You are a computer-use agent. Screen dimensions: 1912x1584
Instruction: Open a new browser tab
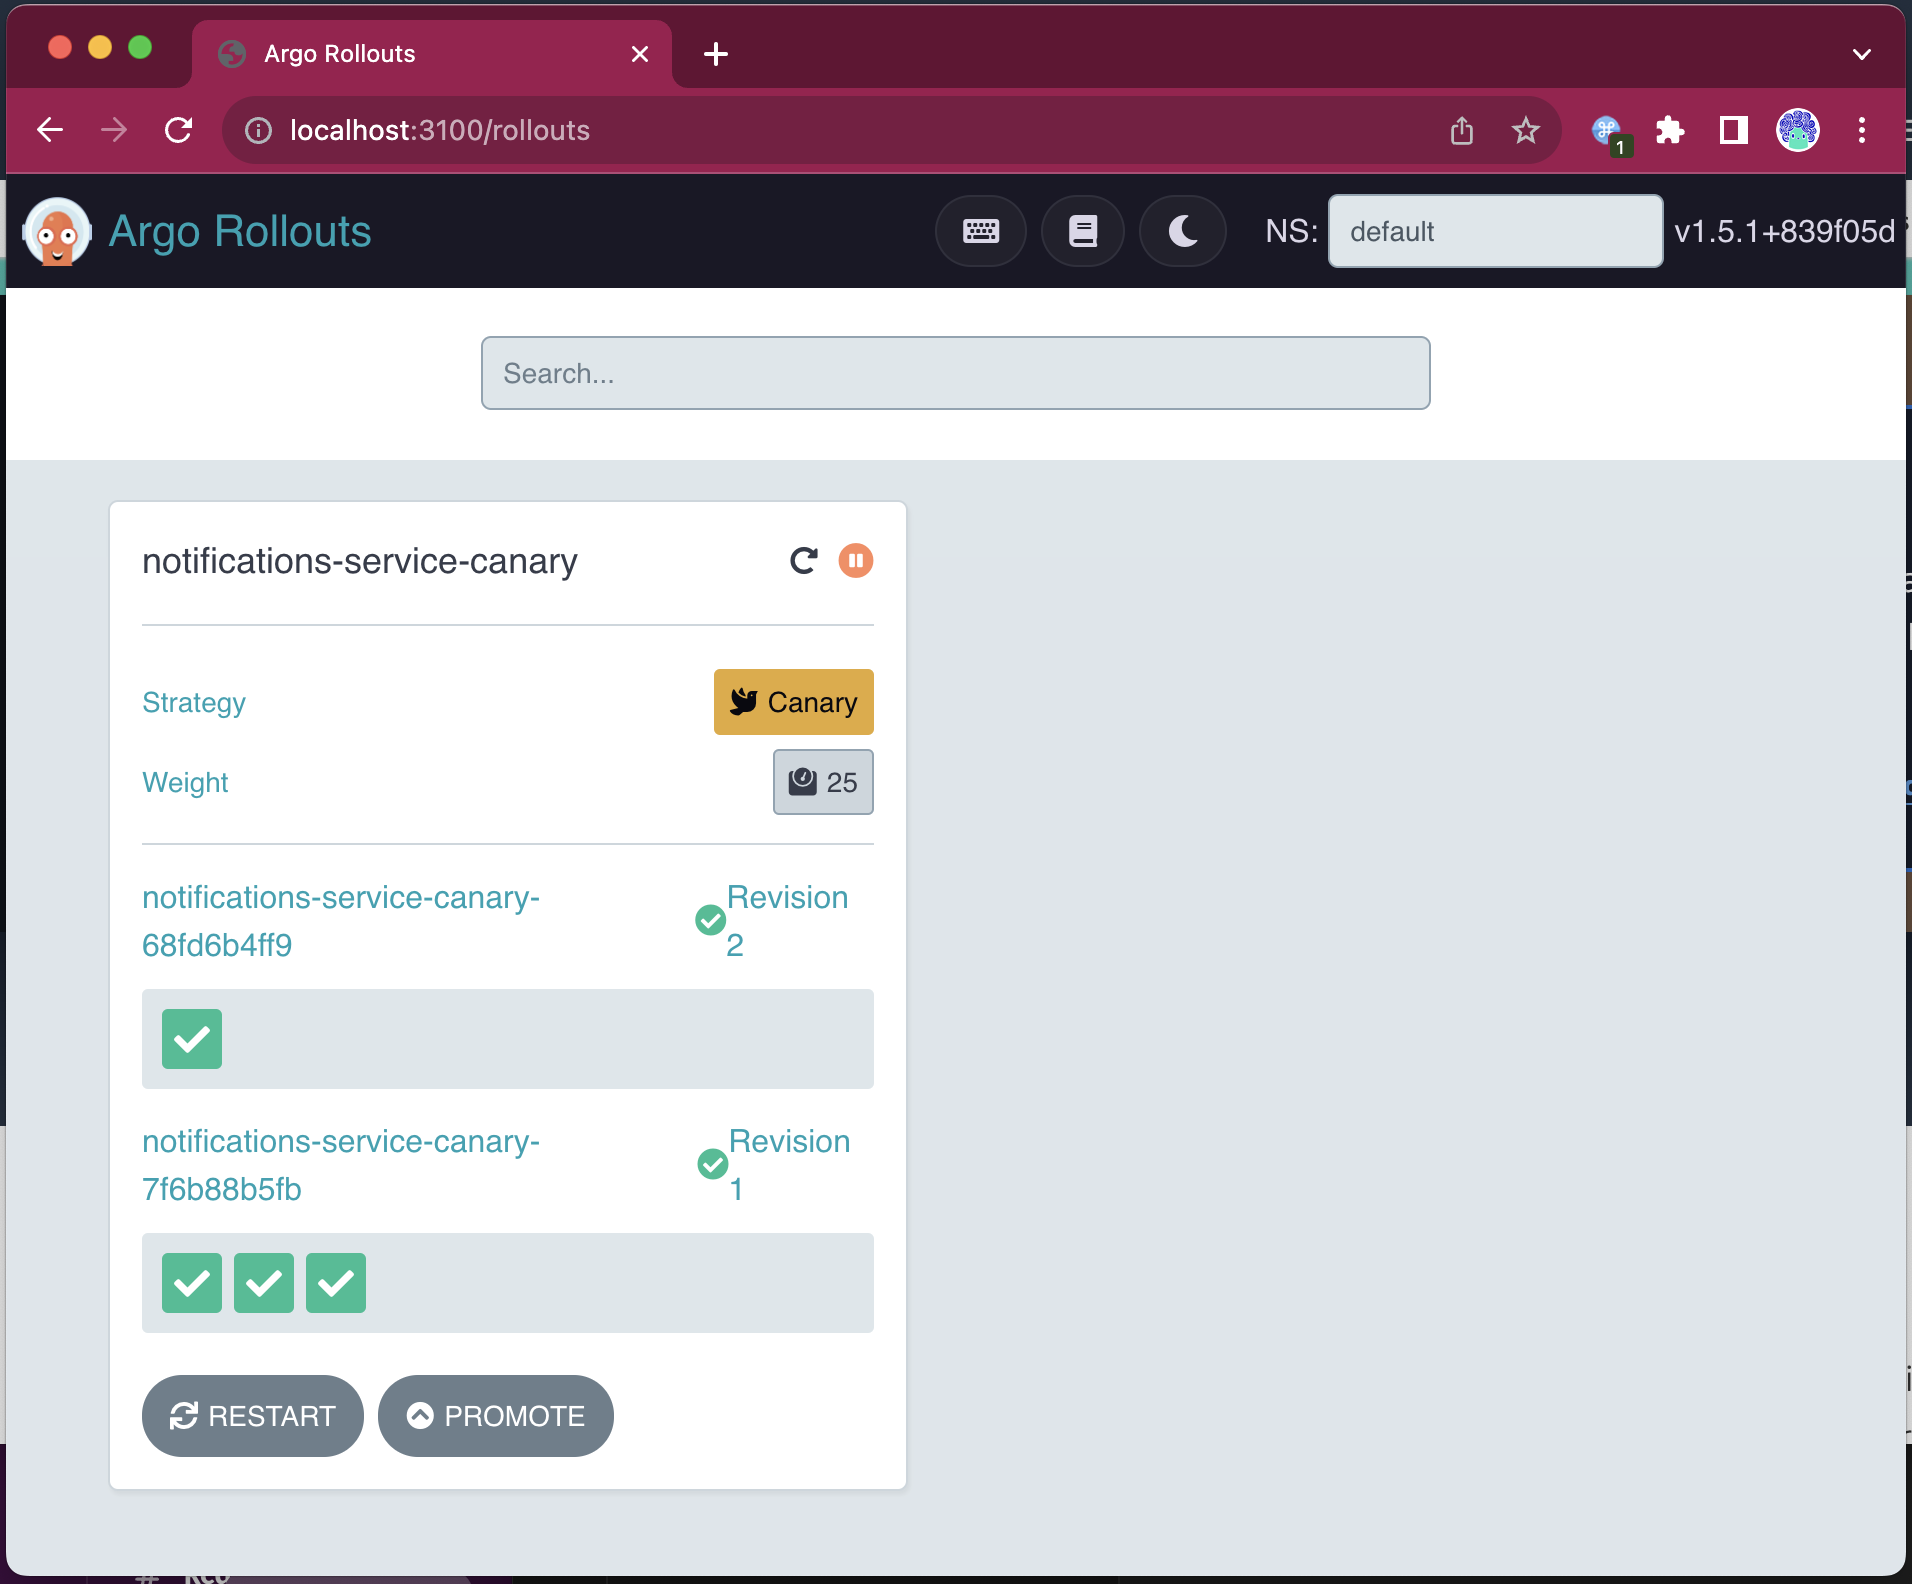(716, 54)
